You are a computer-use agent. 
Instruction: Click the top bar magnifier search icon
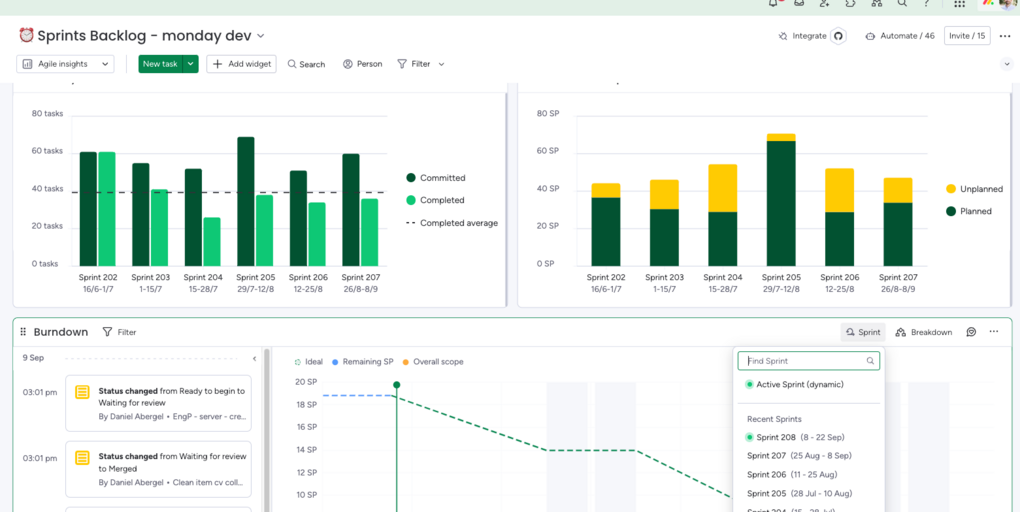coord(902,3)
